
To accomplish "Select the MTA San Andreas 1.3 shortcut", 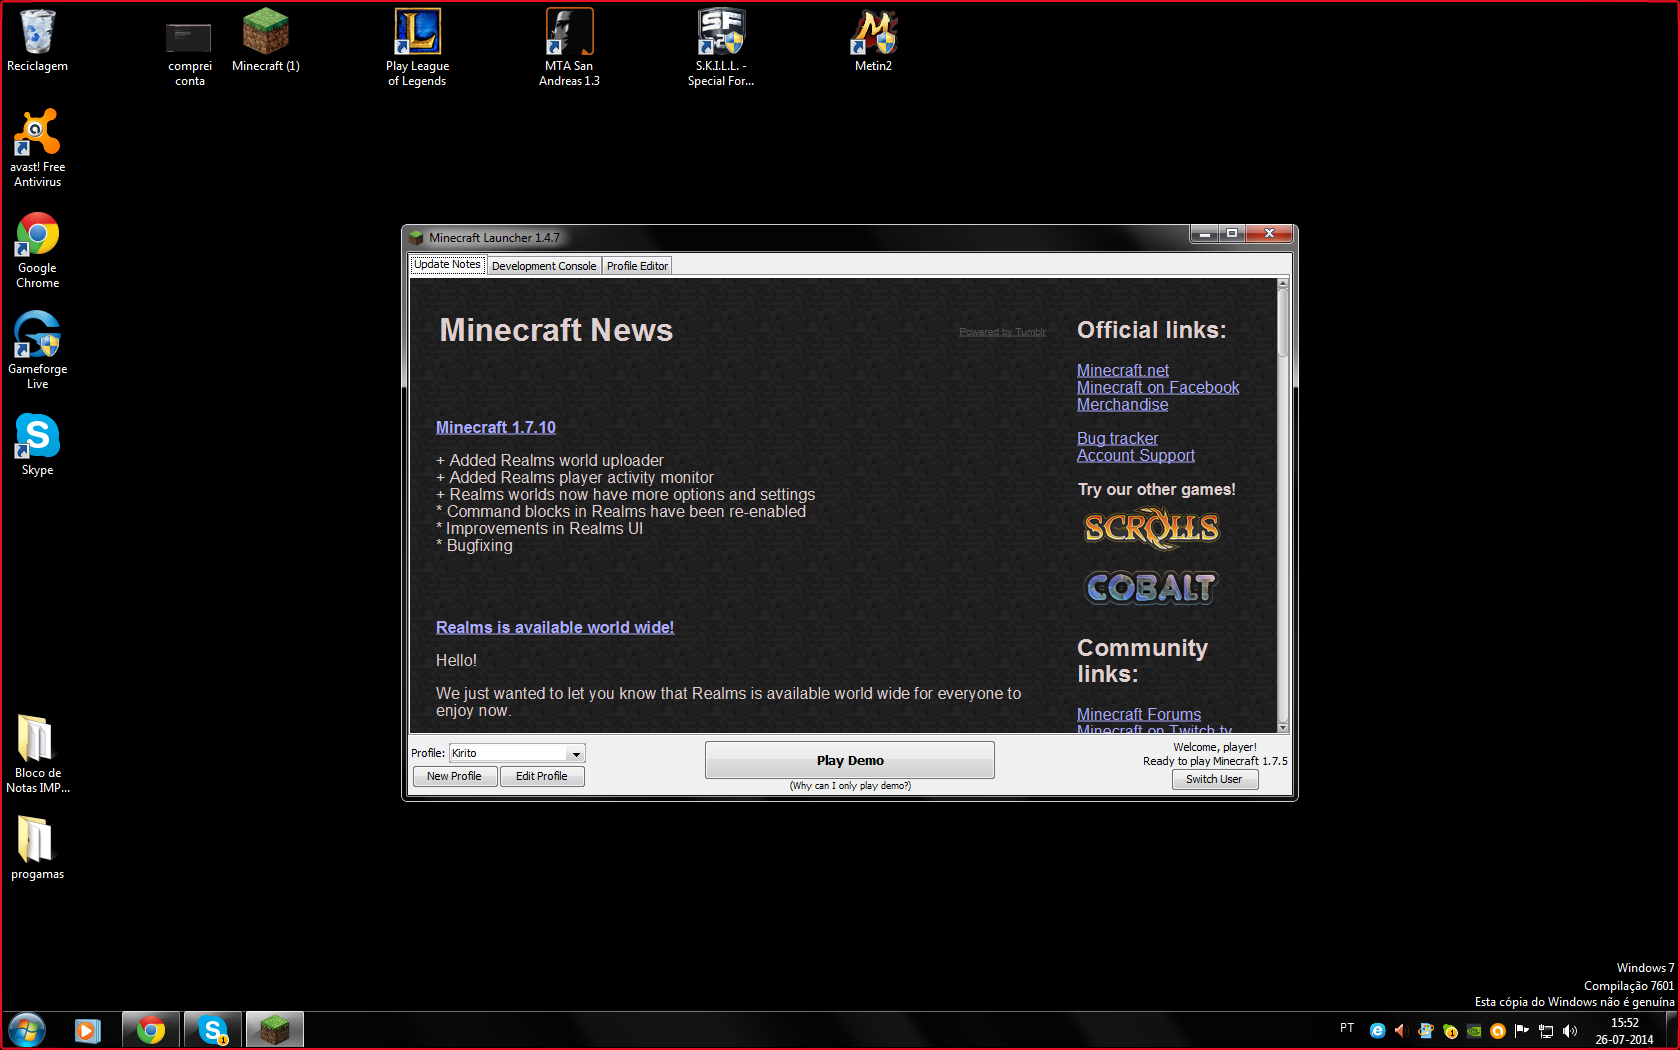I will (569, 48).
